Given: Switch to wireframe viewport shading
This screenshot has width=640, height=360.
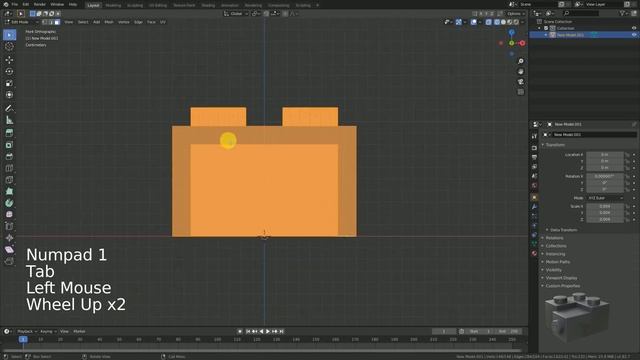Looking at the screenshot, I should pos(497,22).
